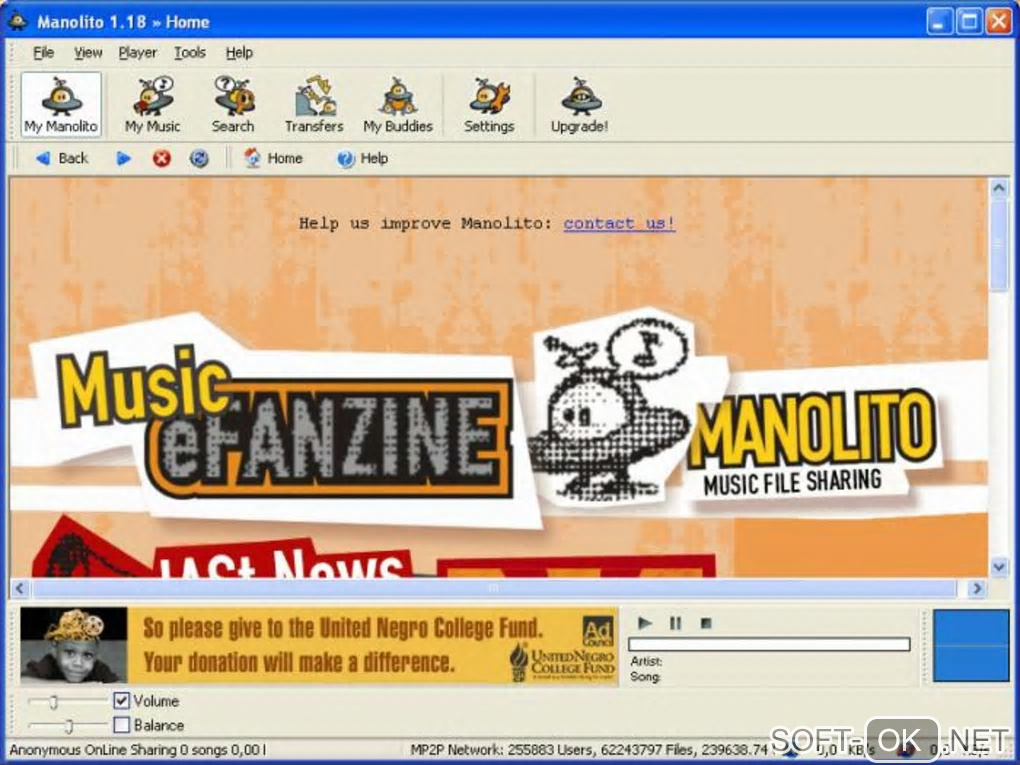Open the My Music library
This screenshot has width=1020, height=765.
point(152,104)
